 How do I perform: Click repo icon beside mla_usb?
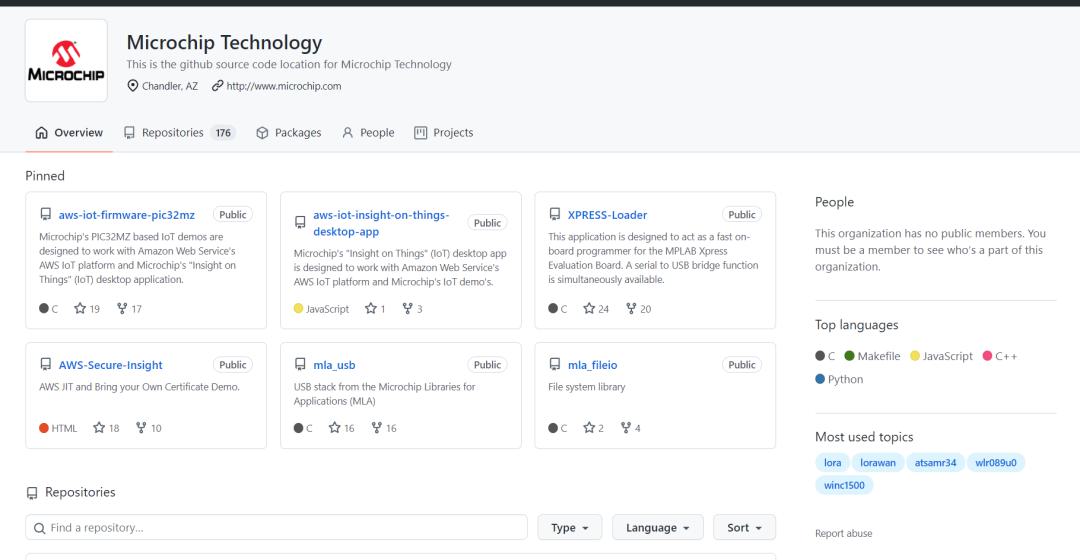coord(300,364)
